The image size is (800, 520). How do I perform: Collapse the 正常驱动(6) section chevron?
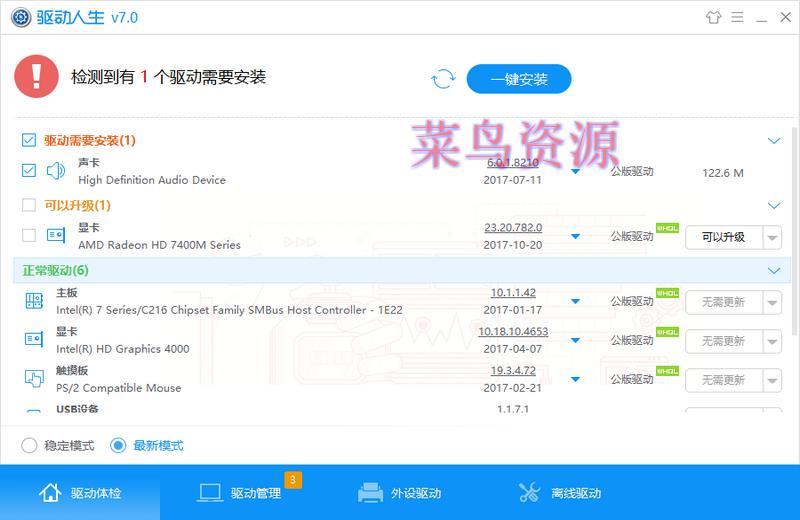(x=774, y=270)
